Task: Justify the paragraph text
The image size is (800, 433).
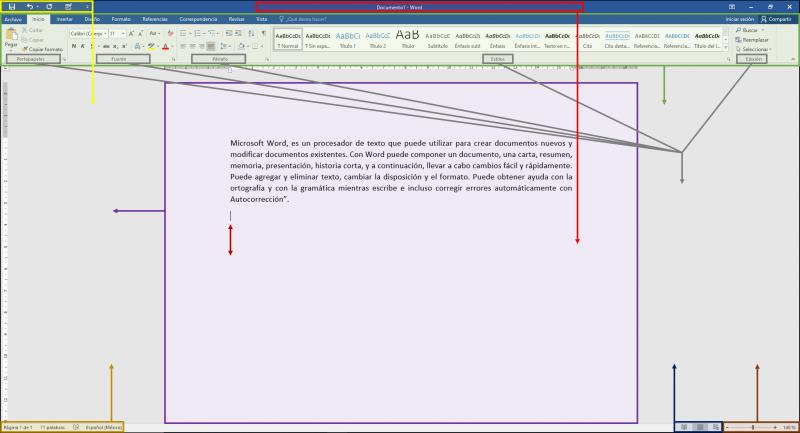Action: coord(211,46)
